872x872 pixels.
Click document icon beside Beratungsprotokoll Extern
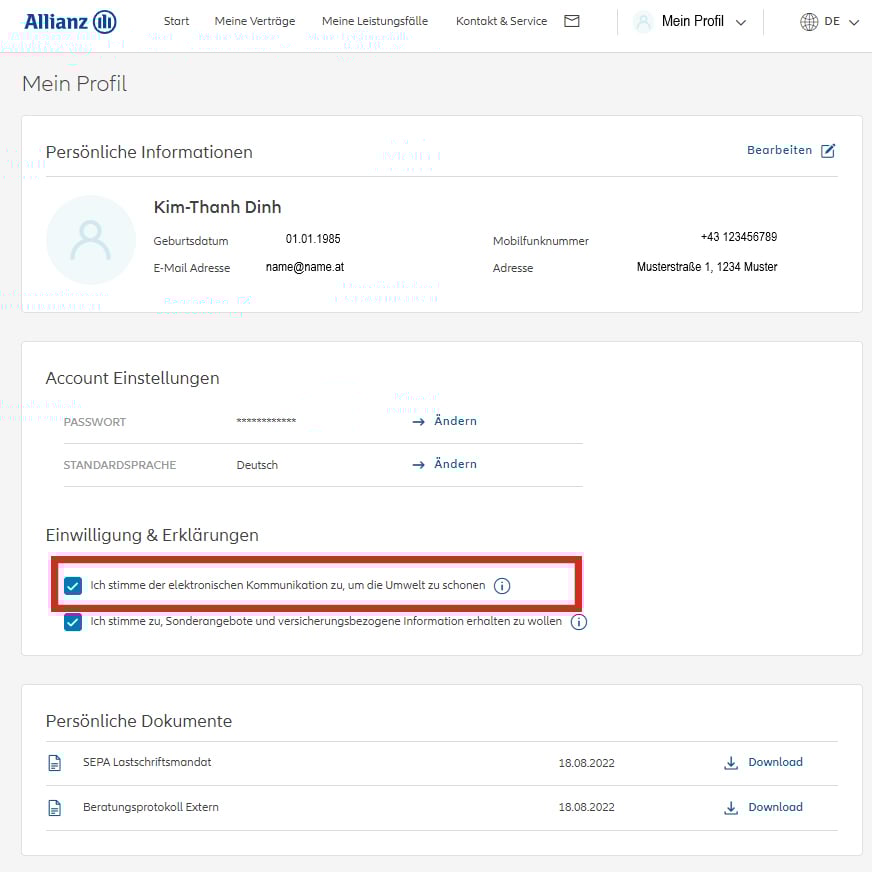(x=55, y=808)
